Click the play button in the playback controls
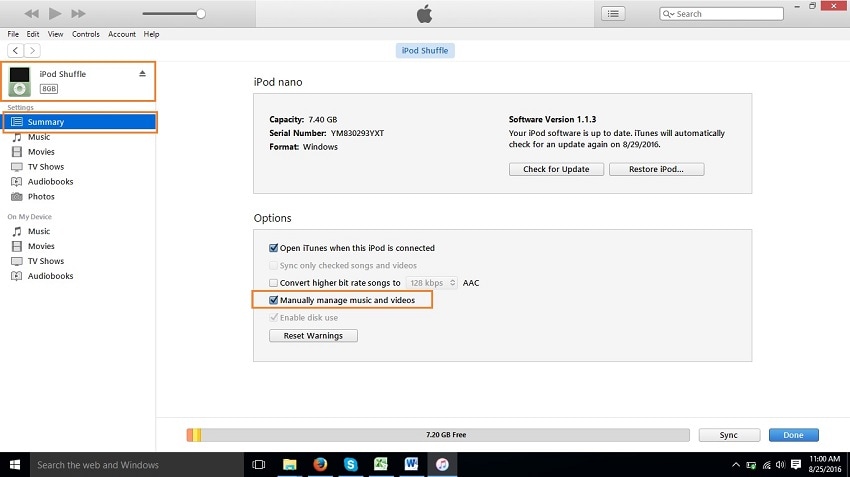Image resolution: width=850 pixels, height=477 pixels. [55, 14]
